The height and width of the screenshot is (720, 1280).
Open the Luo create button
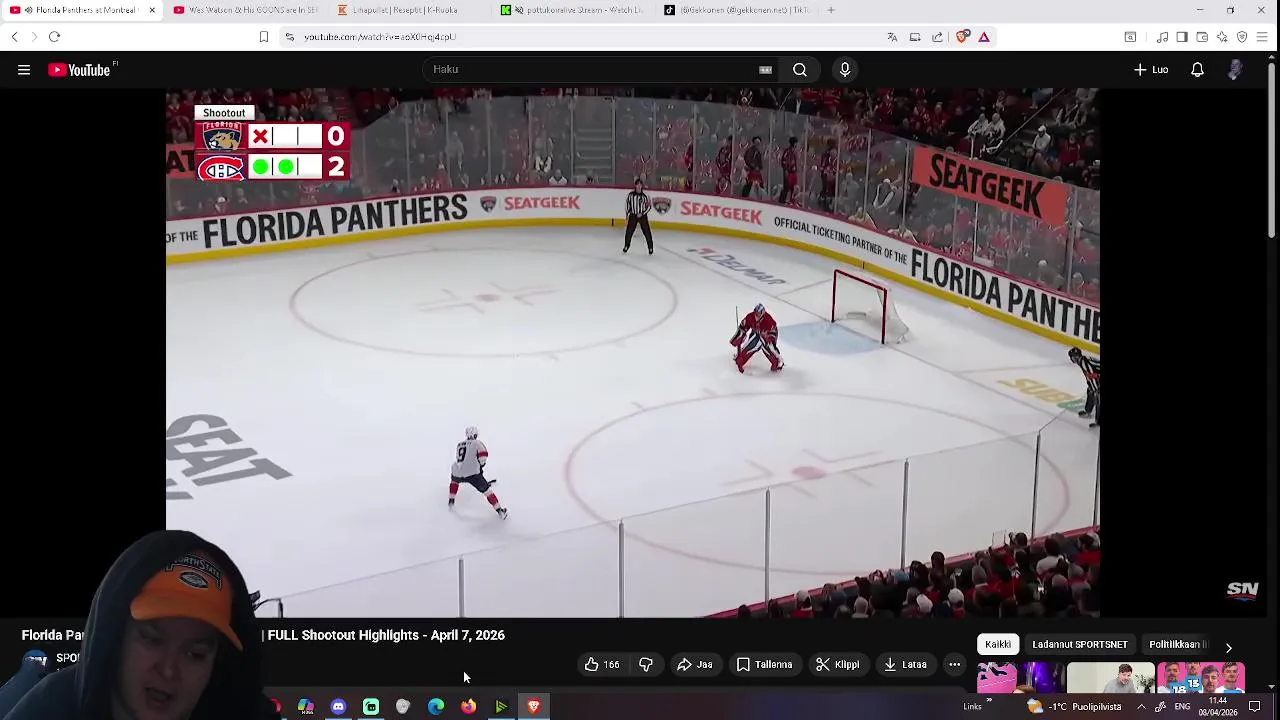[1151, 70]
